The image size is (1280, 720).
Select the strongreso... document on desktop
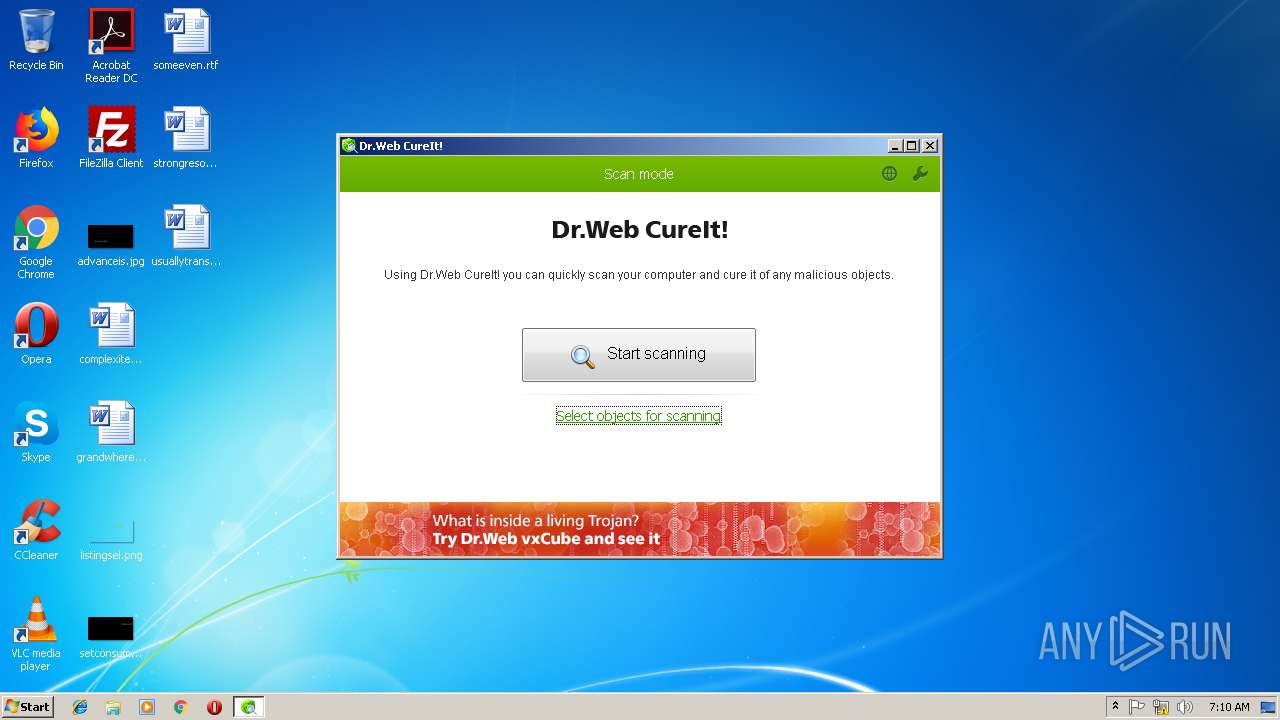186,138
